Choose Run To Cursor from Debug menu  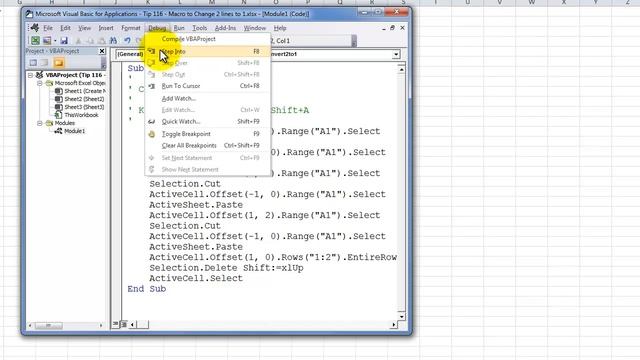(207, 86)
